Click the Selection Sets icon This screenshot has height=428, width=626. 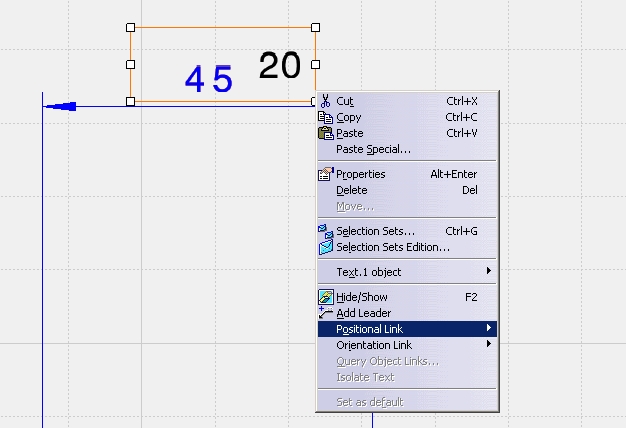pos(326,231)
